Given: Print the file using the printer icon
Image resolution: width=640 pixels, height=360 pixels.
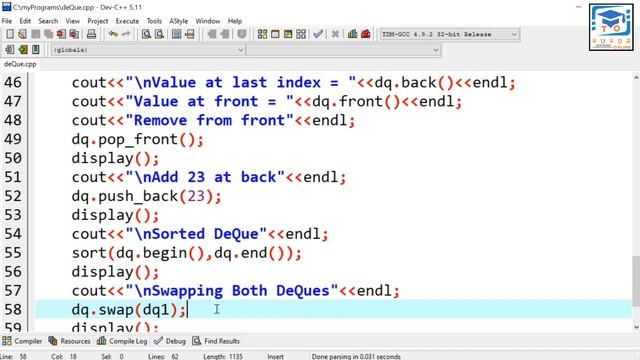Looking at the screenshot, I should point(91,34).
